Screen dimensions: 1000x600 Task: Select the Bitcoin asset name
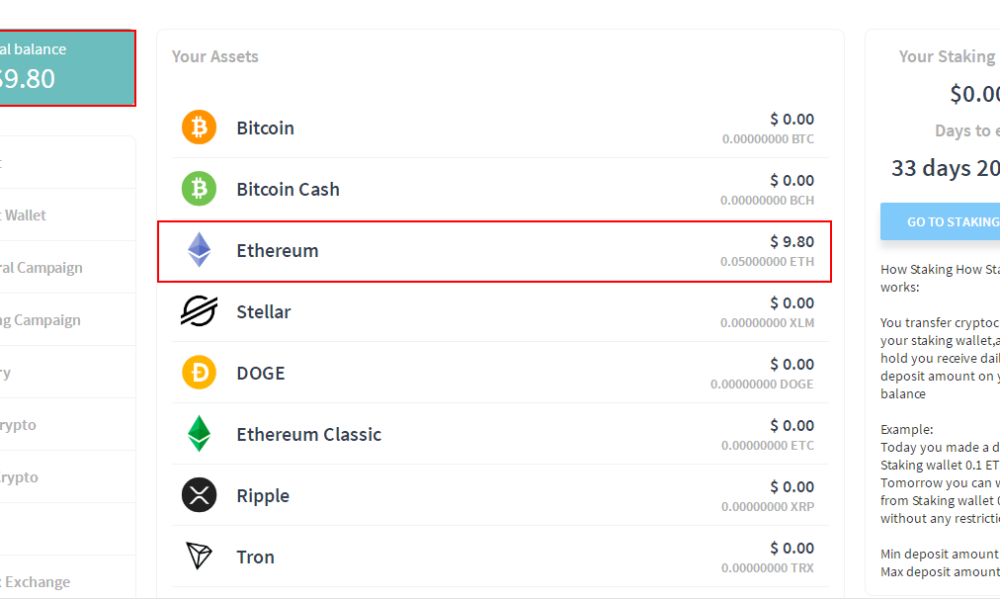pos(265,128)
